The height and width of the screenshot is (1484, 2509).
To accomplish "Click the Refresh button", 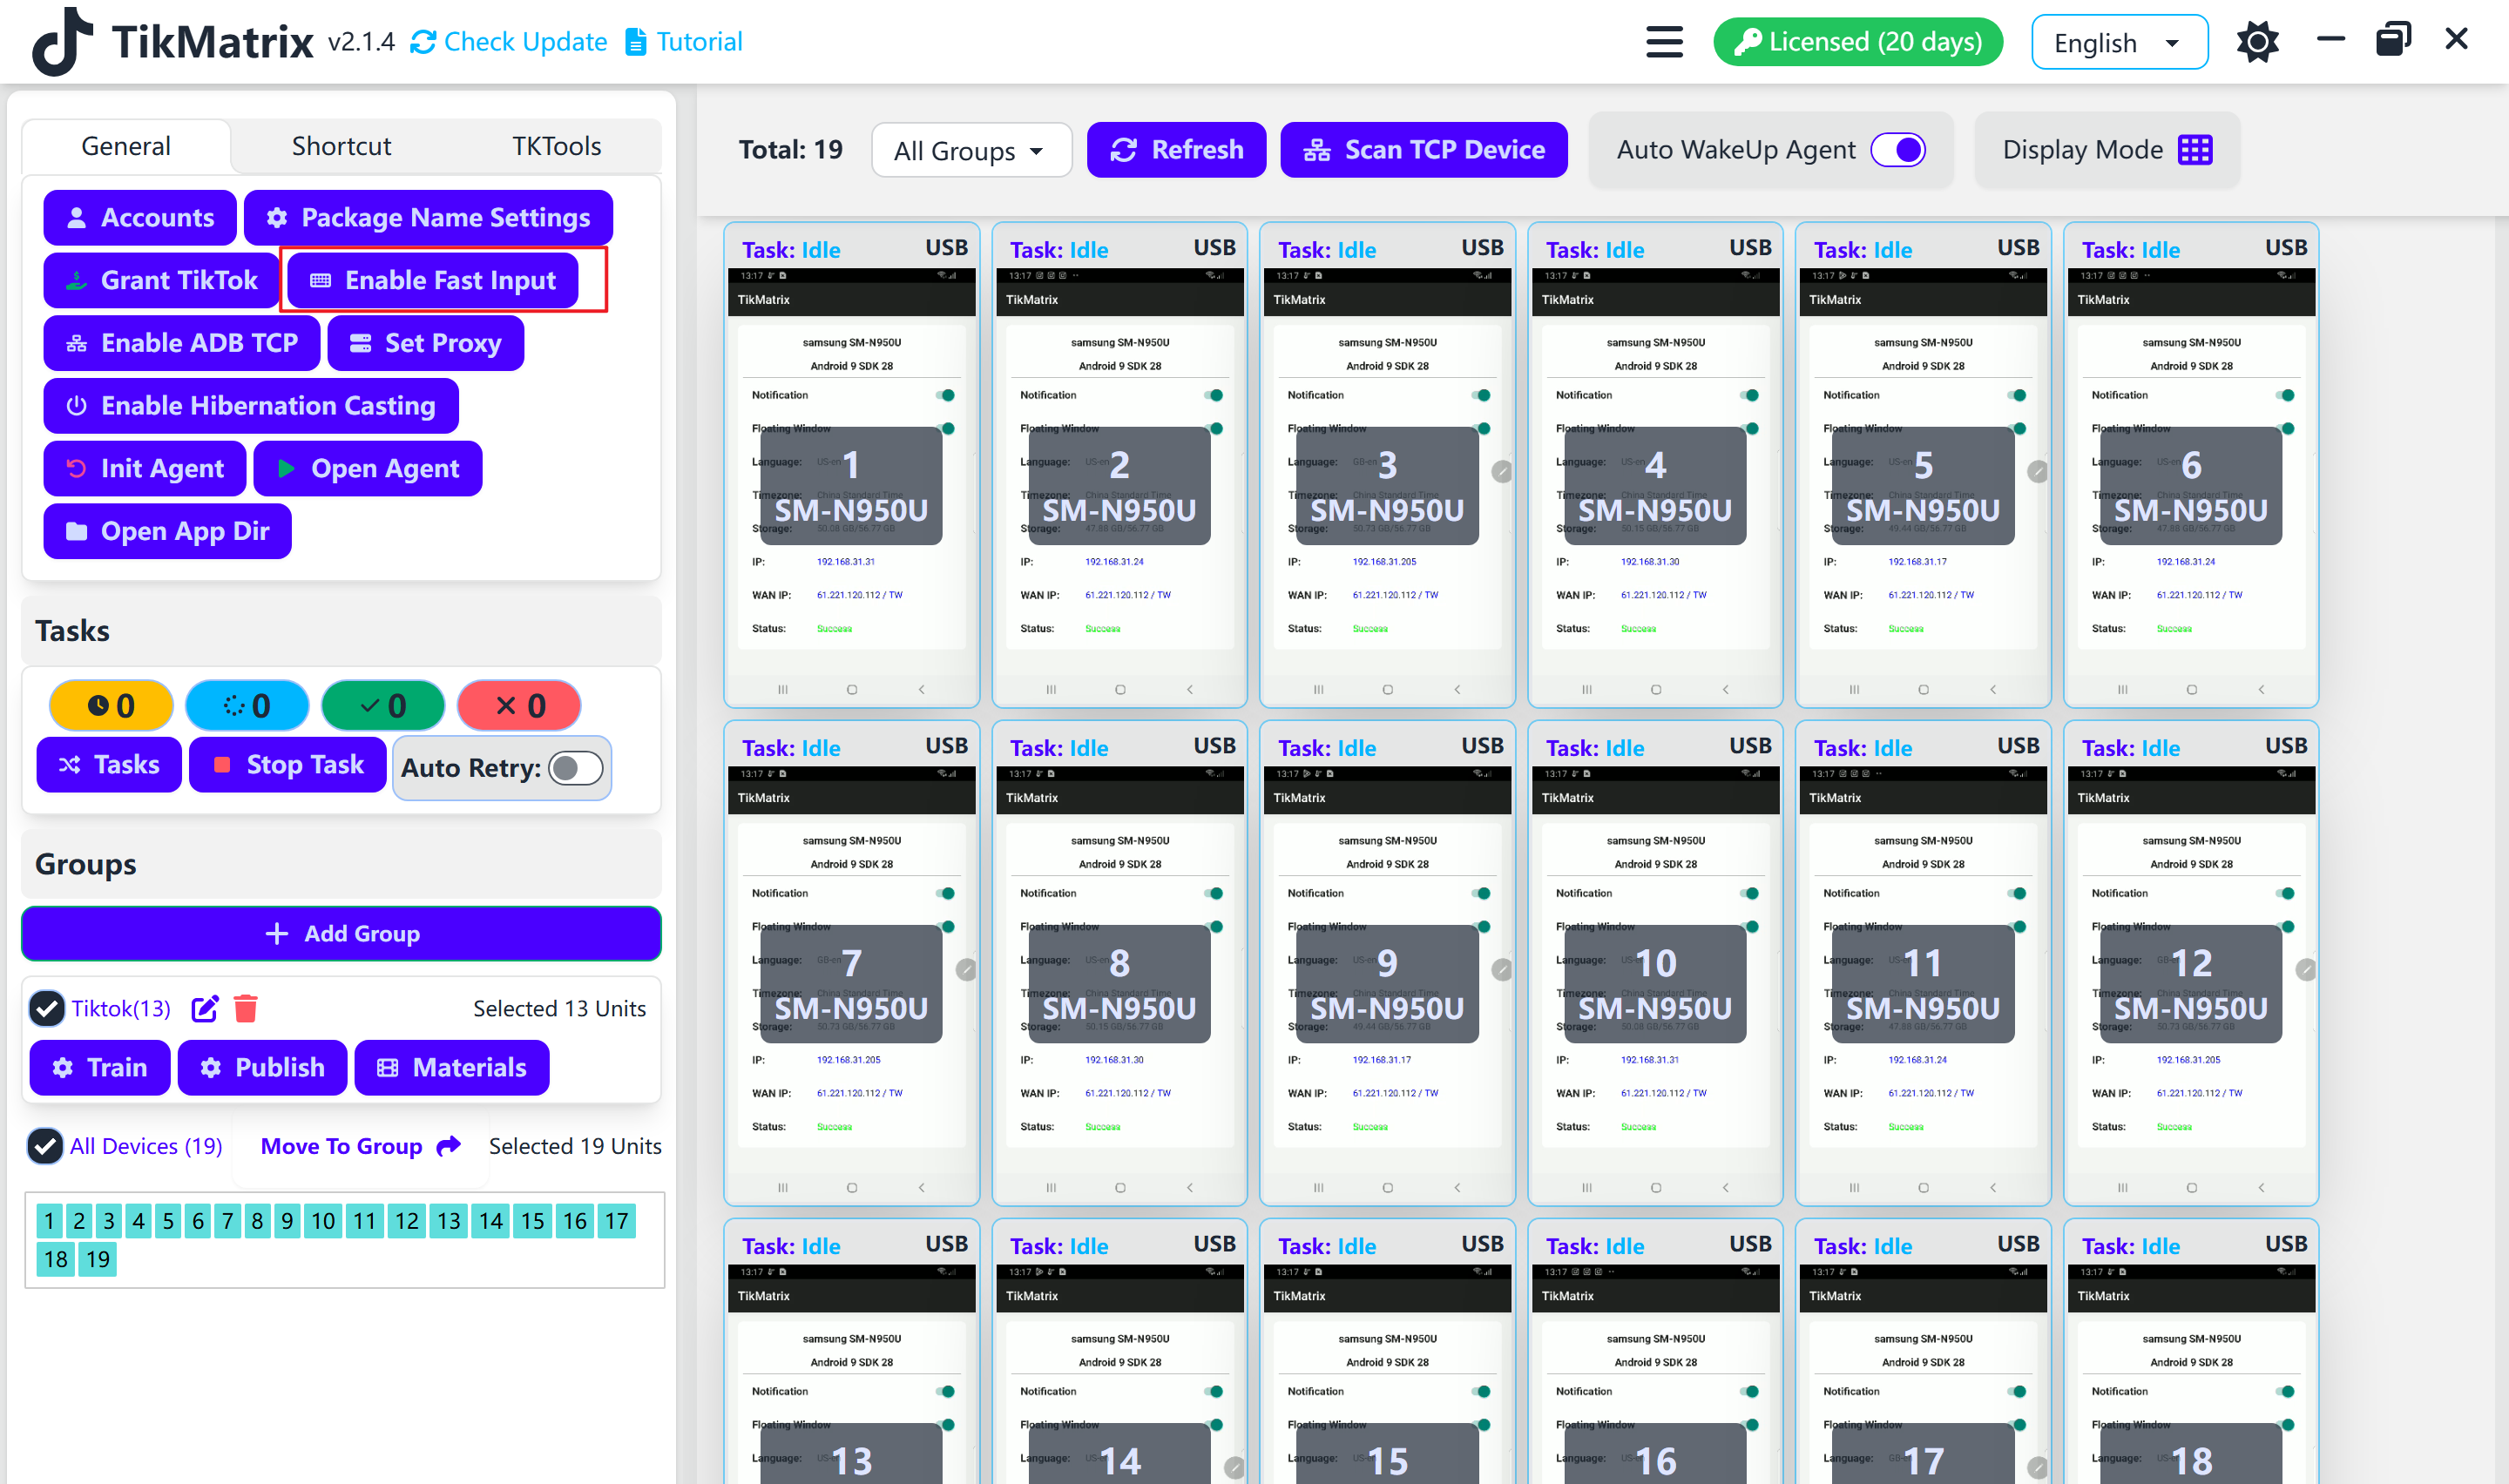I will pyautogui.click(x=1176, y=150).
